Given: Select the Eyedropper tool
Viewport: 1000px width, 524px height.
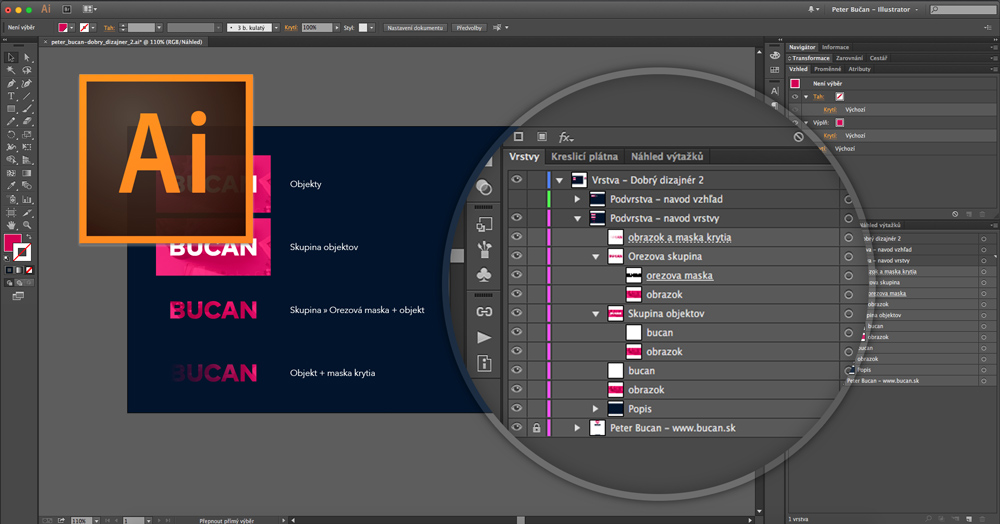Looking at the screenshot, I should coord(11,186).
